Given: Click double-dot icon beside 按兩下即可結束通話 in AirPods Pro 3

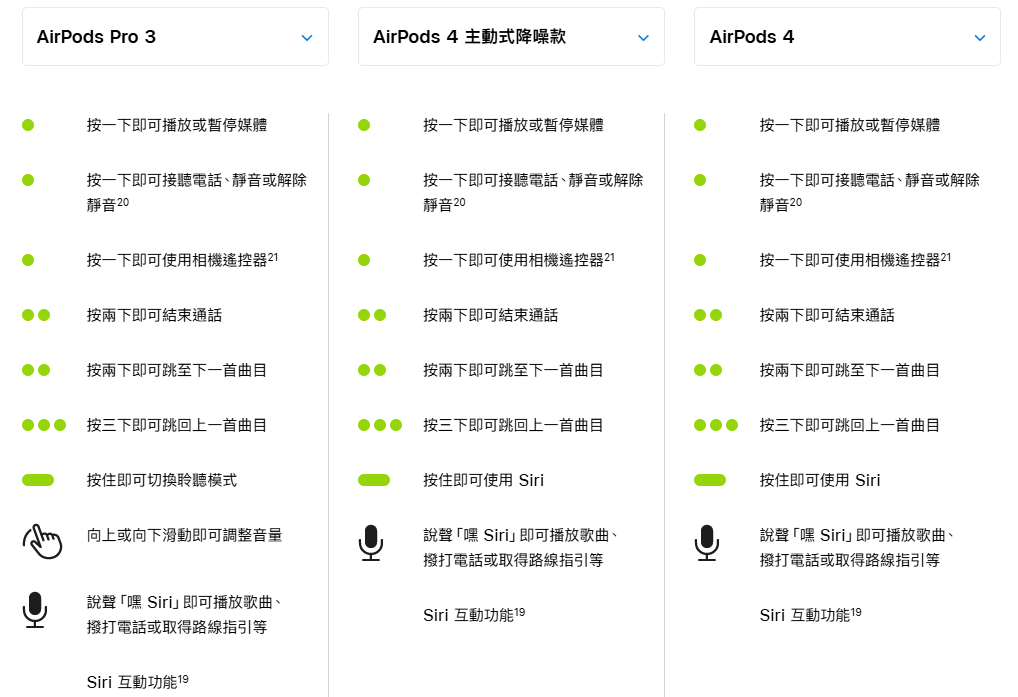Looking at the screenshot, I should click(x=36, y=315).
